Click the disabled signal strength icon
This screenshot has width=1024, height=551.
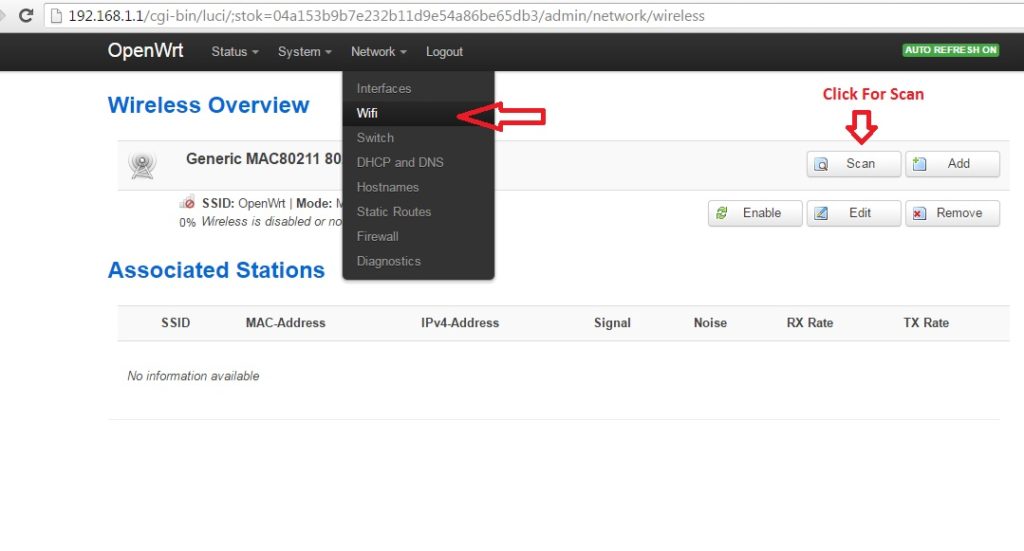point(187,203)
